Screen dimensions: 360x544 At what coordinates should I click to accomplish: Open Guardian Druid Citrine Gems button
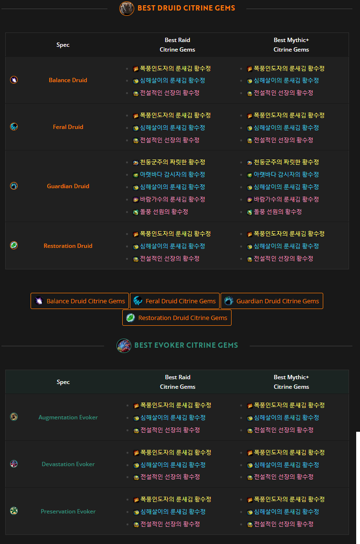272,301
